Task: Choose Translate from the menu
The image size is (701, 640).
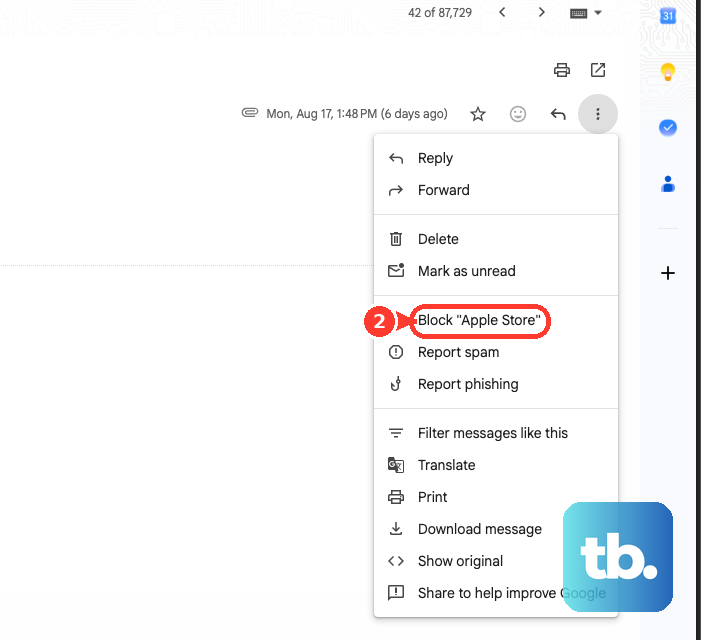Action: coord(496,465)
